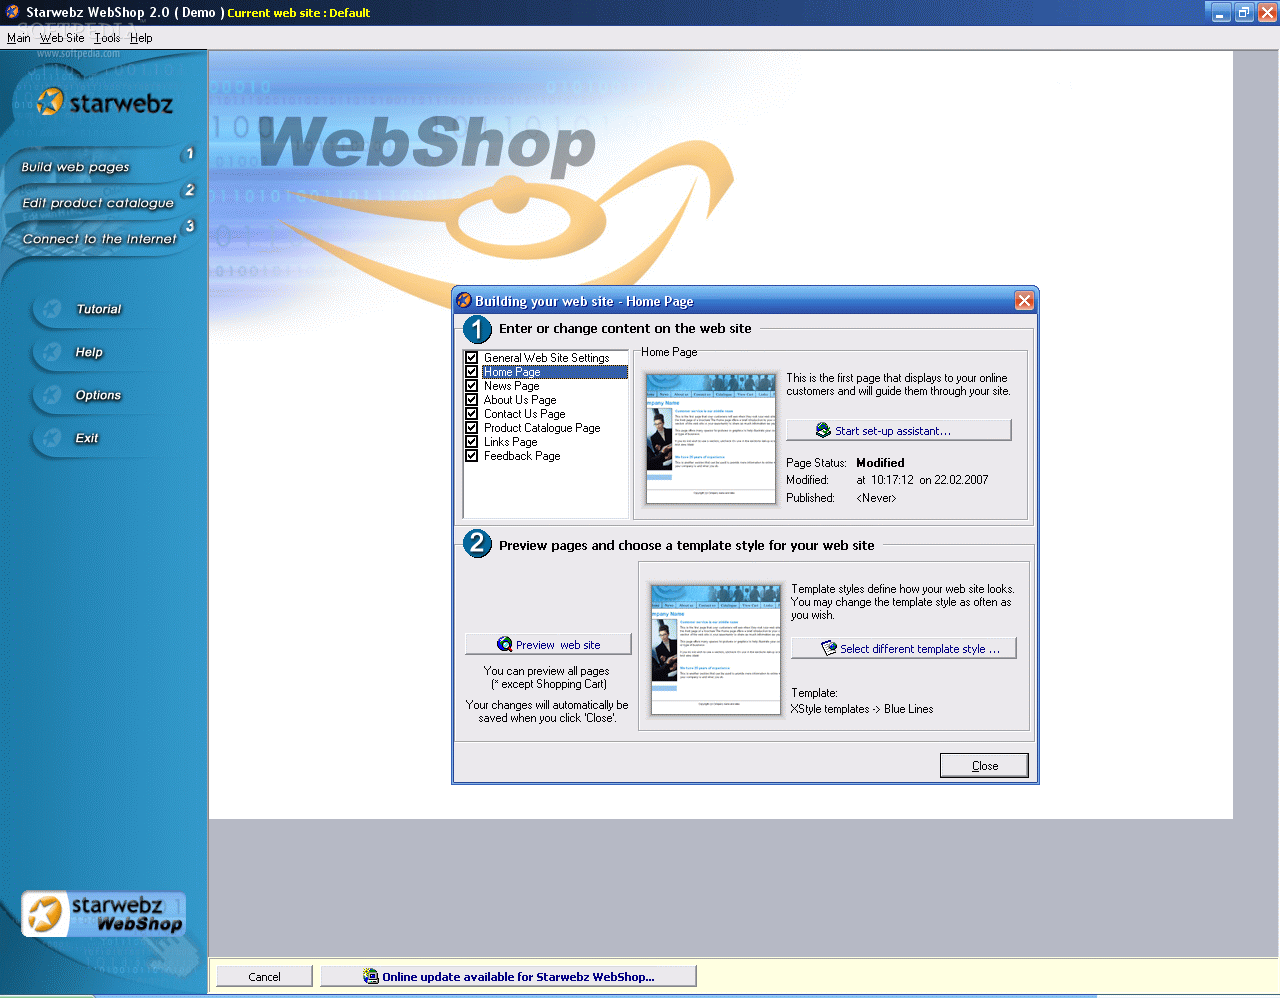This screenshot has height=998, width=1280.
Task: Click the Start set-up assistant button
Action: pyautogui.click(x=898, y=430)
